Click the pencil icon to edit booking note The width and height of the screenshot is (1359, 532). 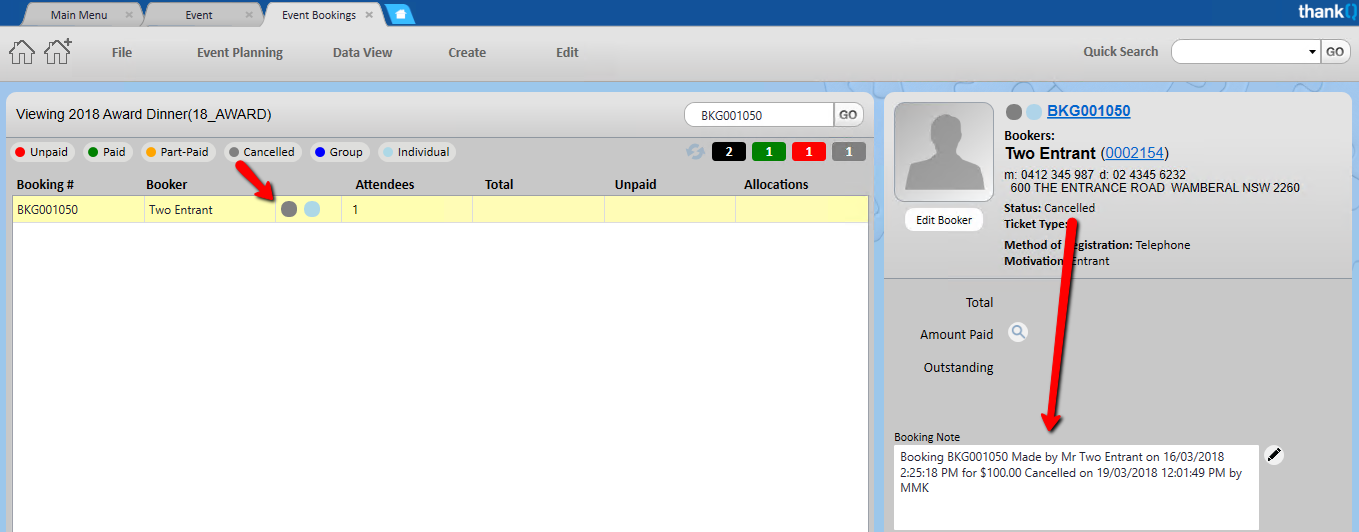click(1273, 456)
